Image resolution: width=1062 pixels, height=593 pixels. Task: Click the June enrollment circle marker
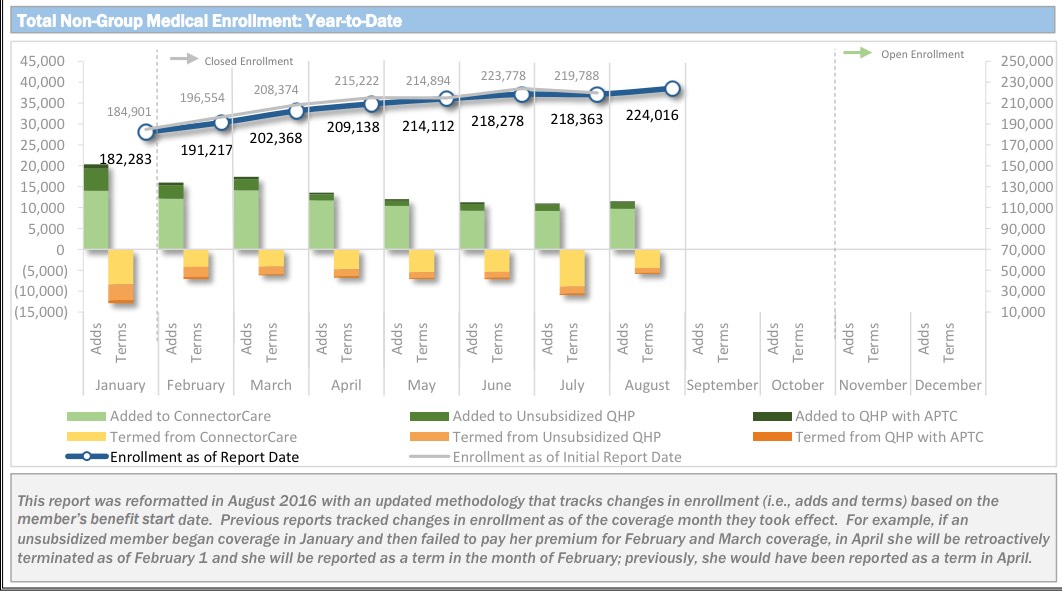point(522,94)
